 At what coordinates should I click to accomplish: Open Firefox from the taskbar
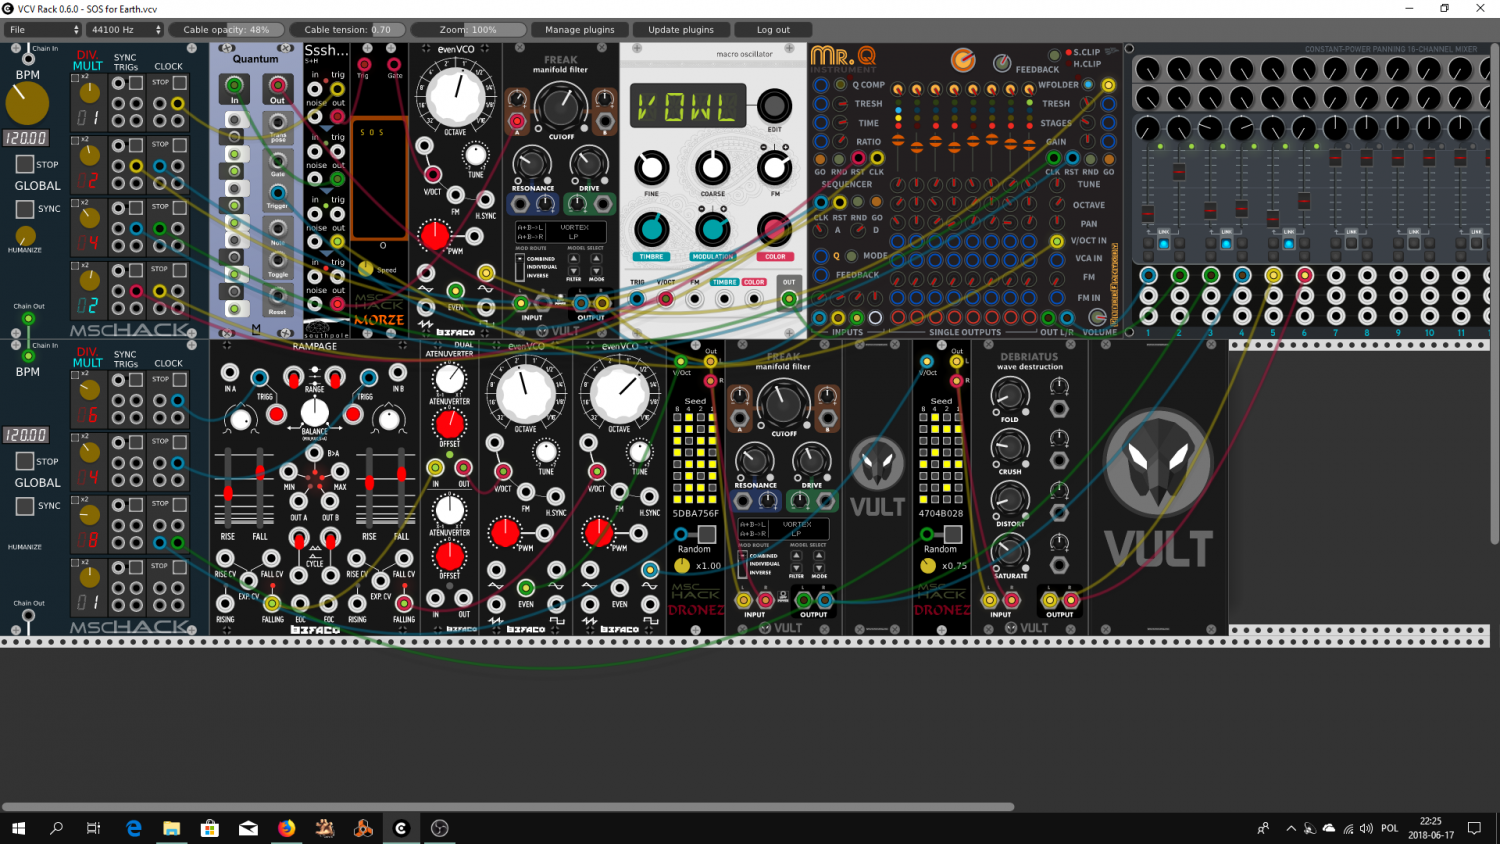point(287,828)
